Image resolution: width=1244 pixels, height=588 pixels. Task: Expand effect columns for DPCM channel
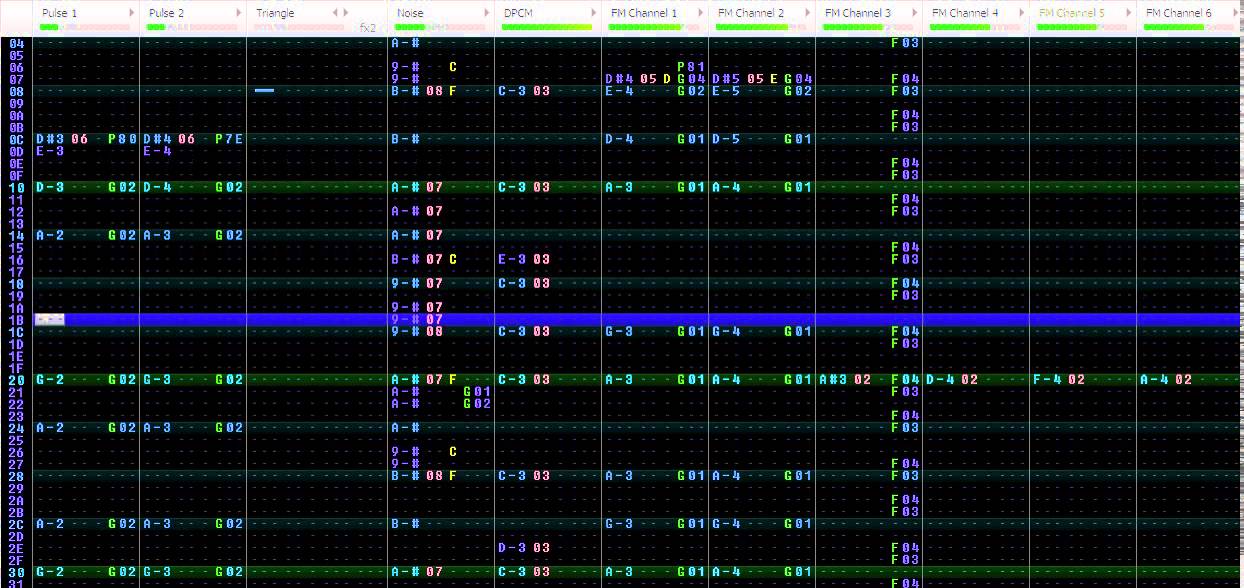tap(595, 13)
